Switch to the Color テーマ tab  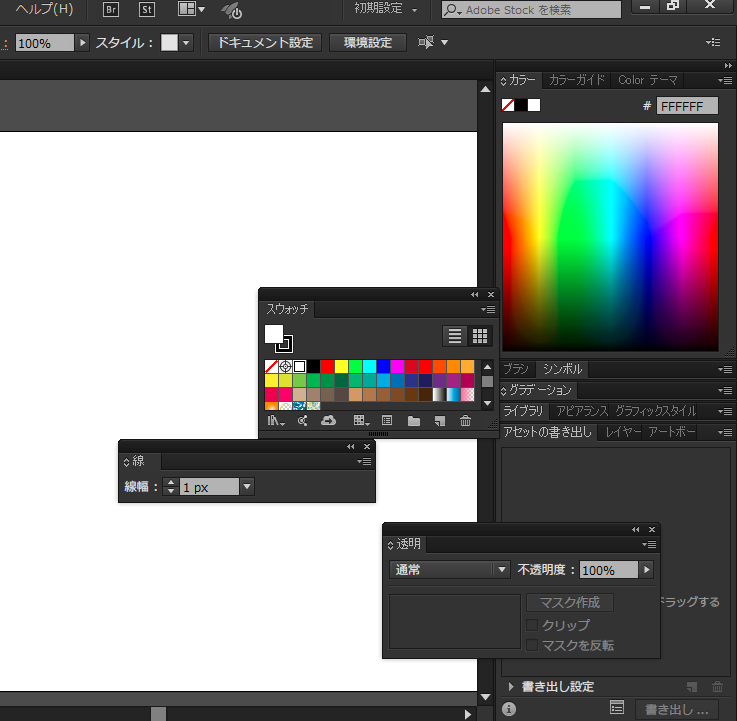(648, 80)
